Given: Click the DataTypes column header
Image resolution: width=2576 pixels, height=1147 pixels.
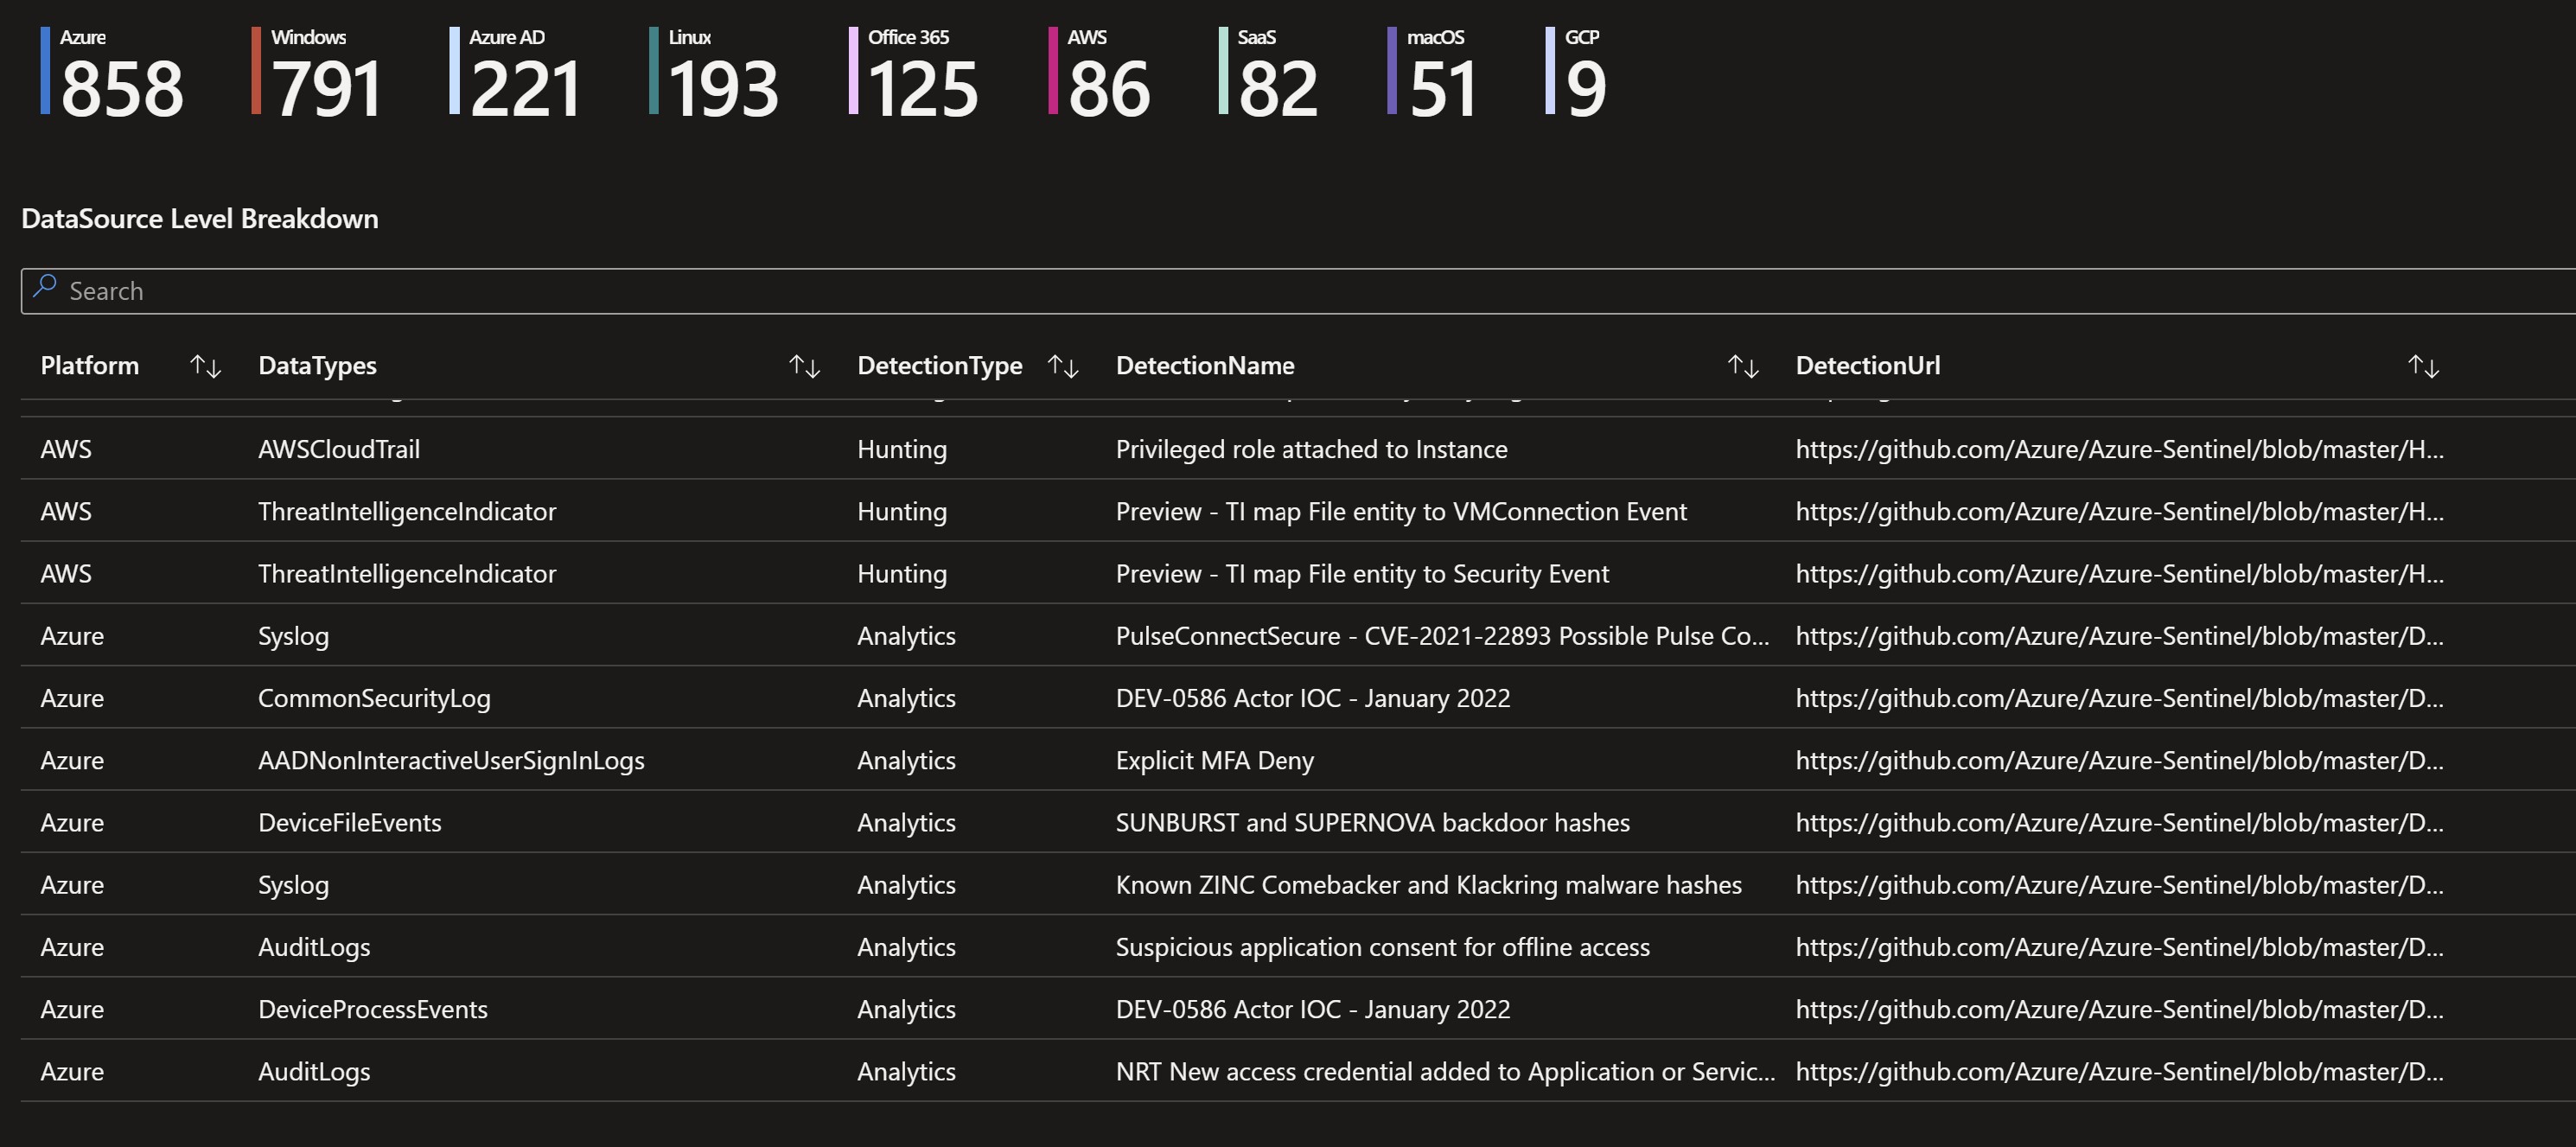Looking at the screenshot, I should 317,366.
